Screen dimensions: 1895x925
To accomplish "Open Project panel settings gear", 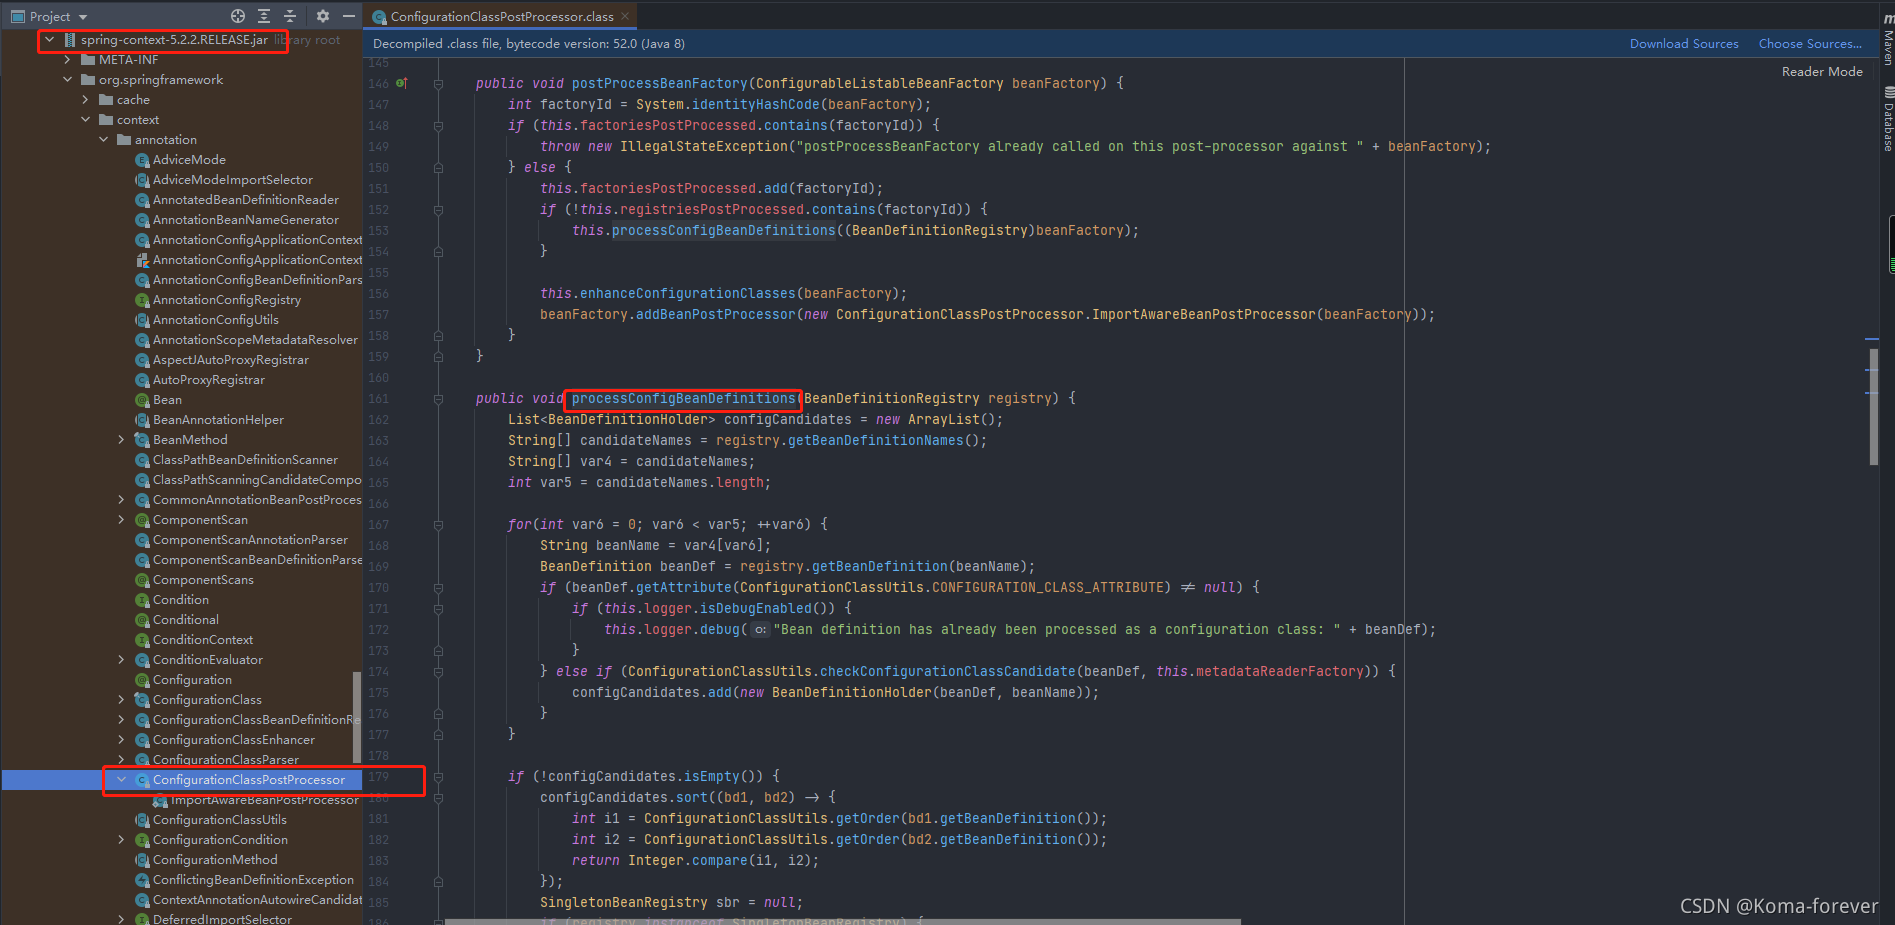I will click(322, 16).
